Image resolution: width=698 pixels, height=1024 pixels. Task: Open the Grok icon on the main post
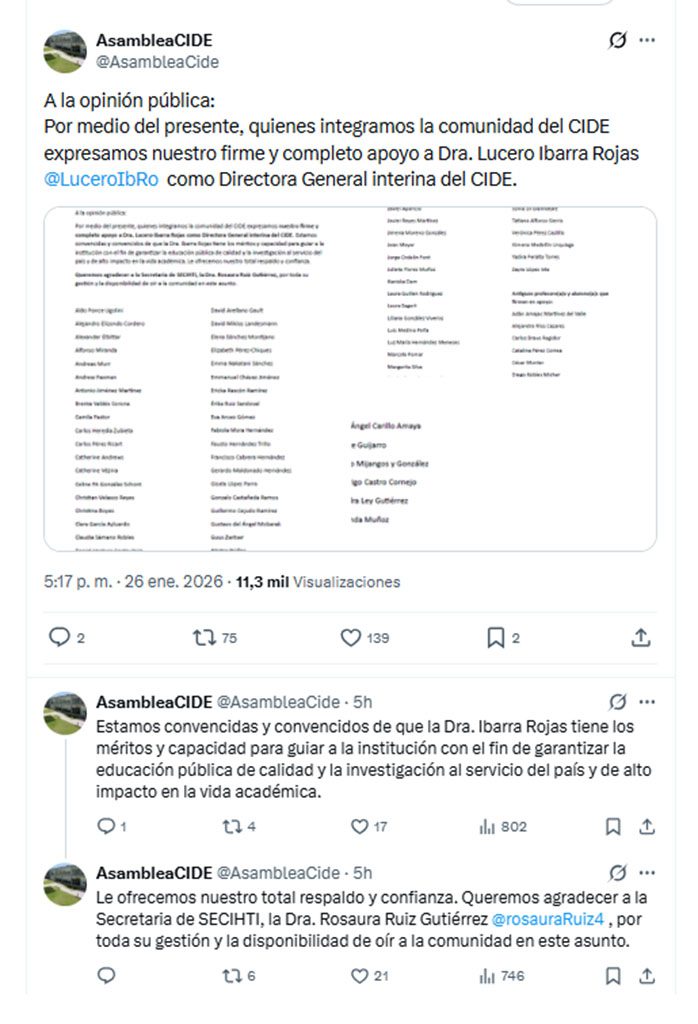coord(618,41)
